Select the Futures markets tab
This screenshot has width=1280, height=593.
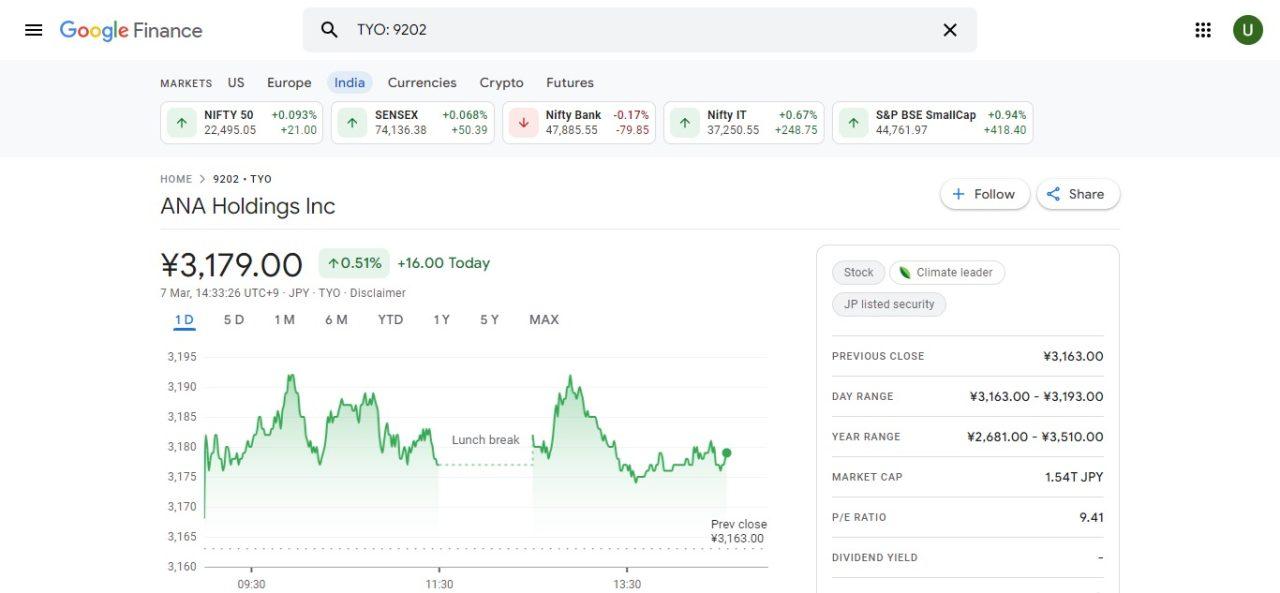click(570, 82)
